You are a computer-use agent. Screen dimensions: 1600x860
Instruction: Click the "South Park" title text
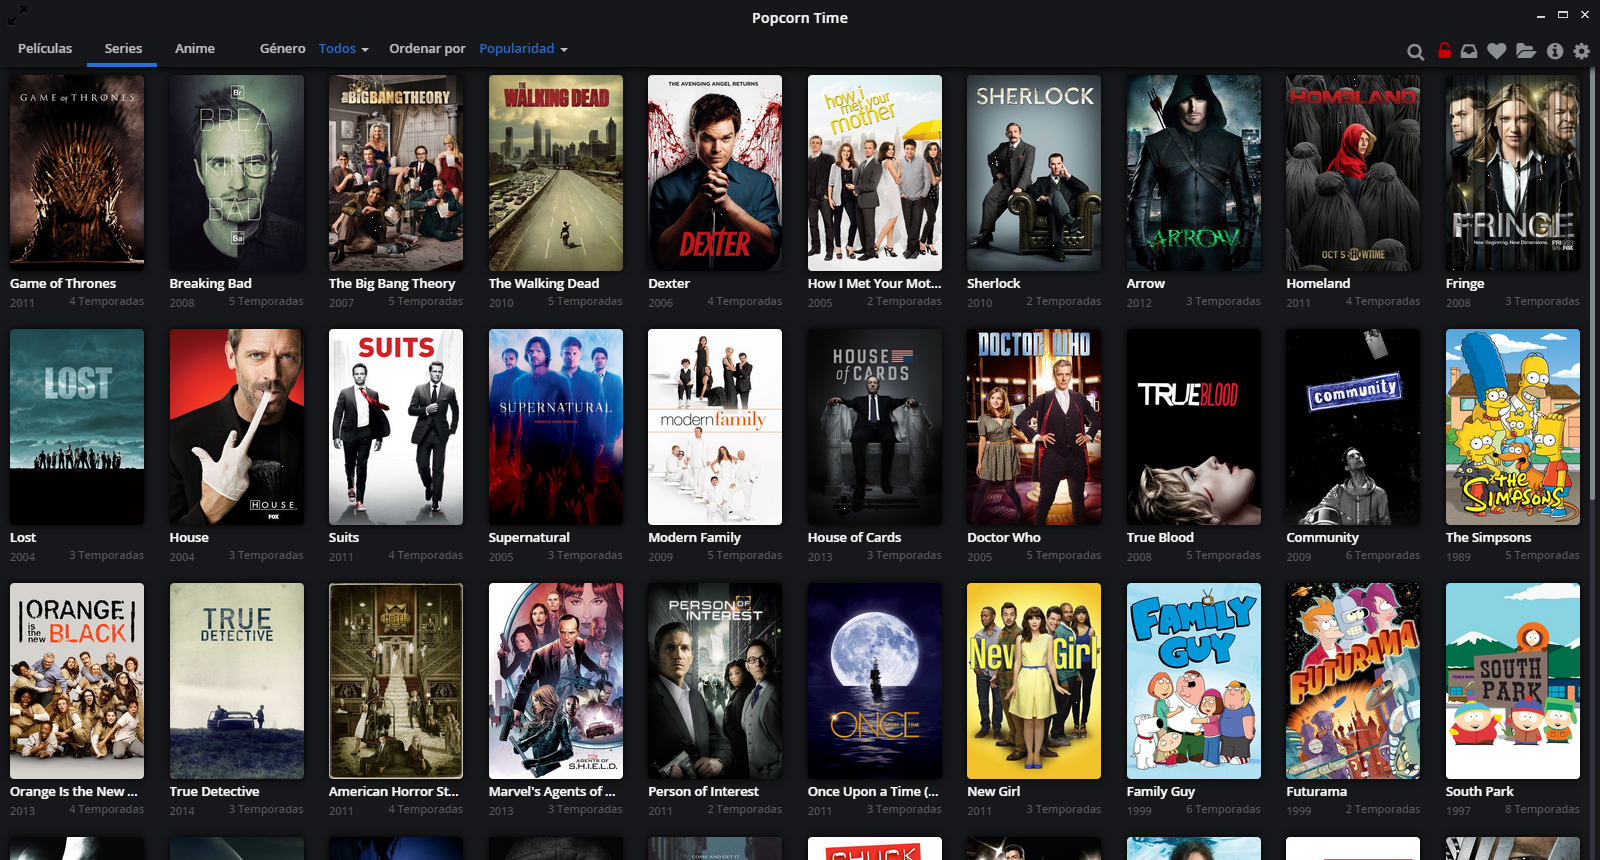[x=1480, y=792]
